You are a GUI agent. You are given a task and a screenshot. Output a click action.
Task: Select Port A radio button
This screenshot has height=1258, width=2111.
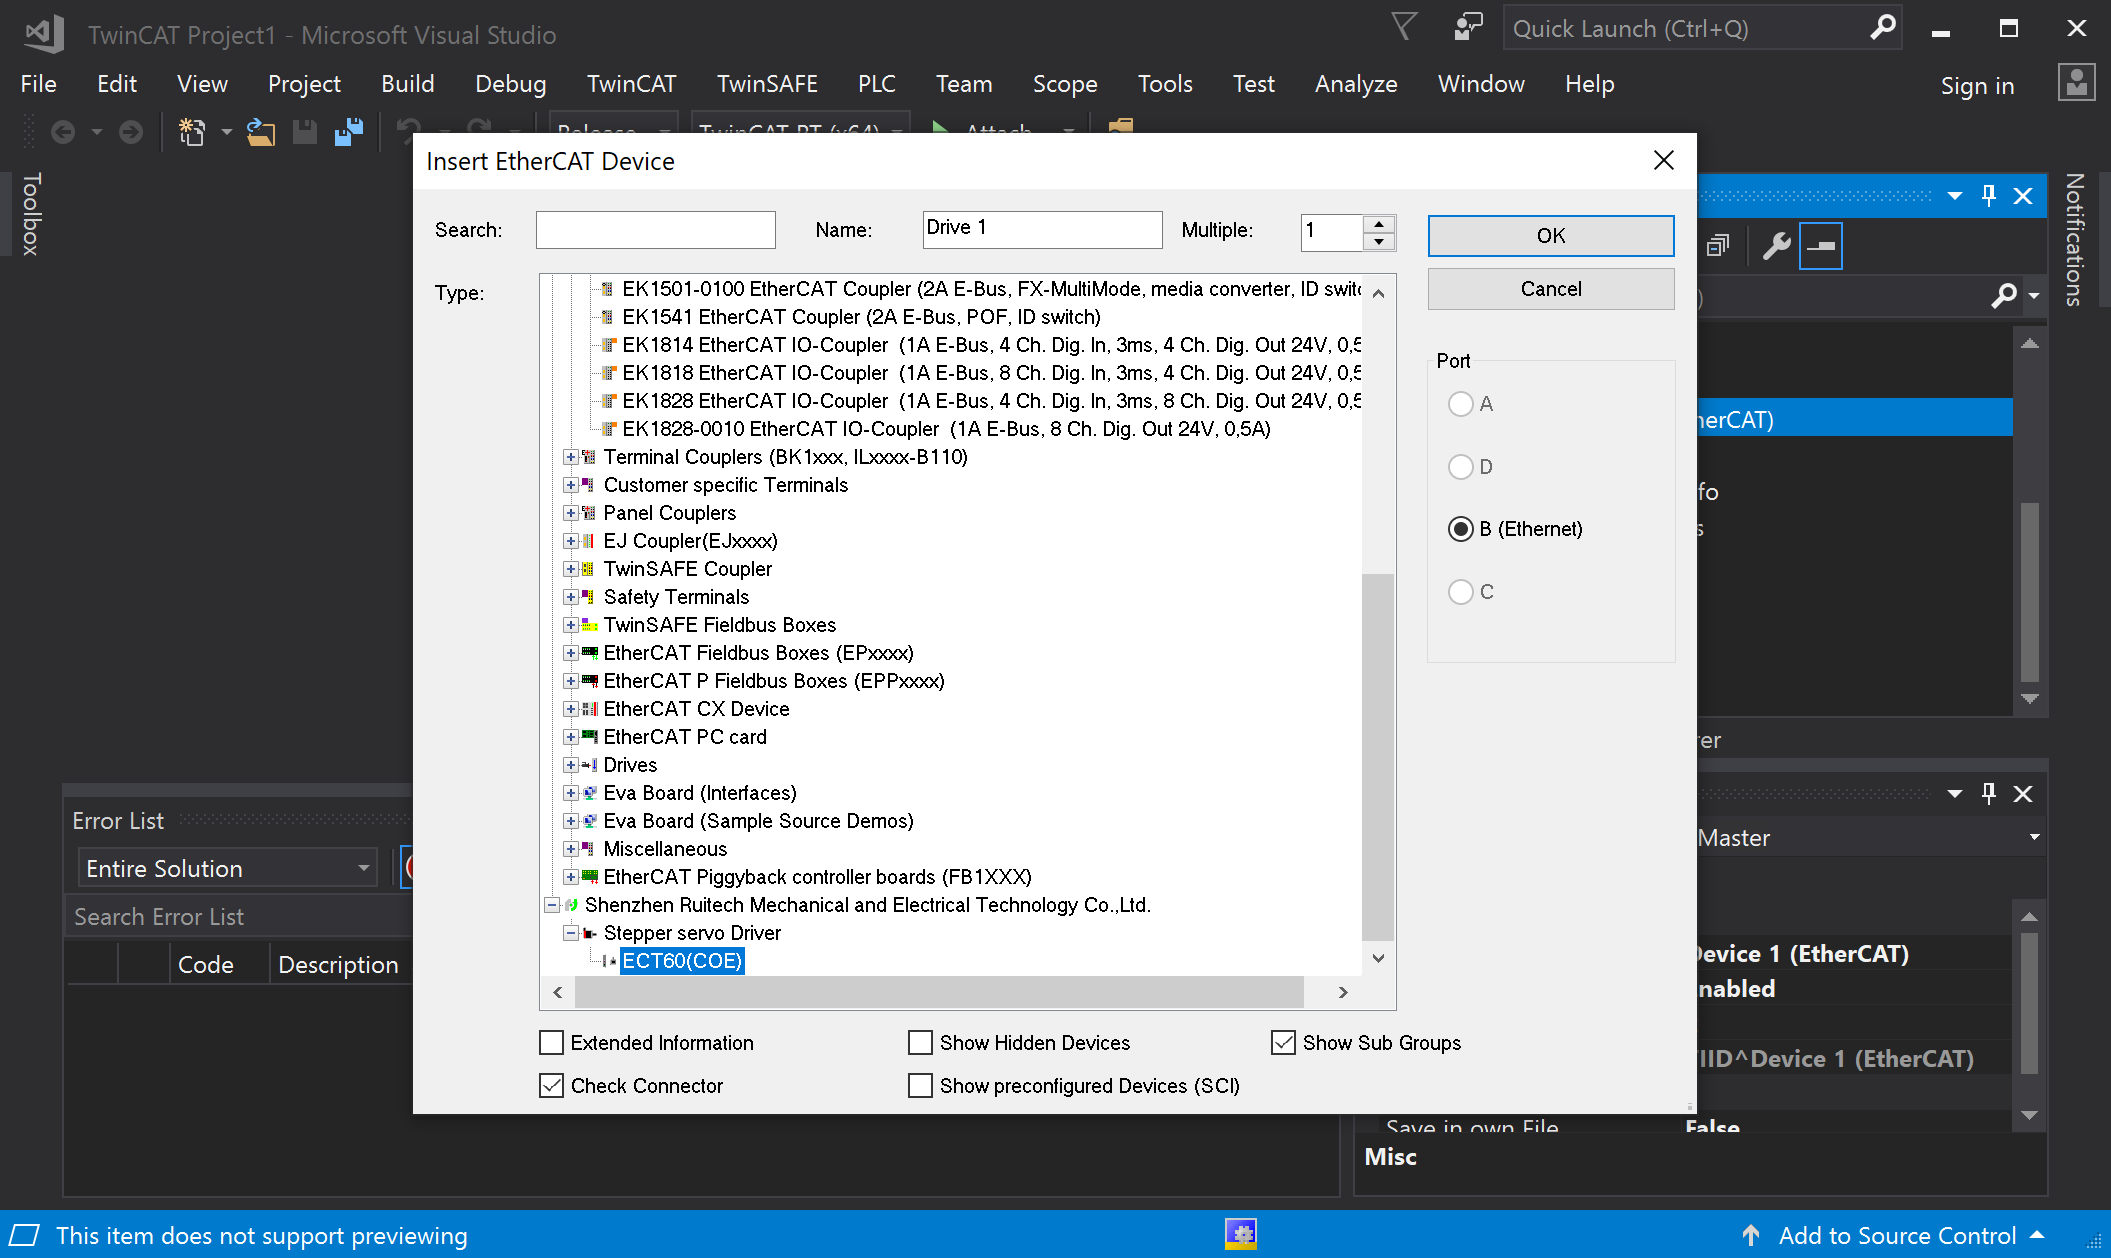(1461, 404)
